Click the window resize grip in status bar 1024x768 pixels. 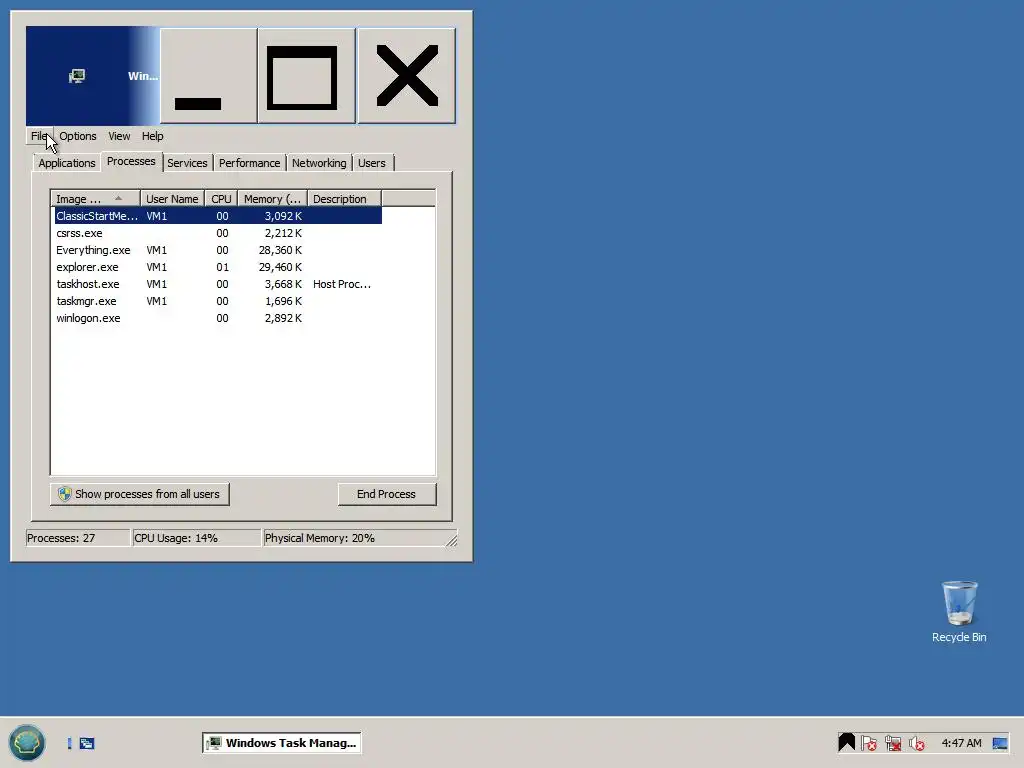coord(451,539)
